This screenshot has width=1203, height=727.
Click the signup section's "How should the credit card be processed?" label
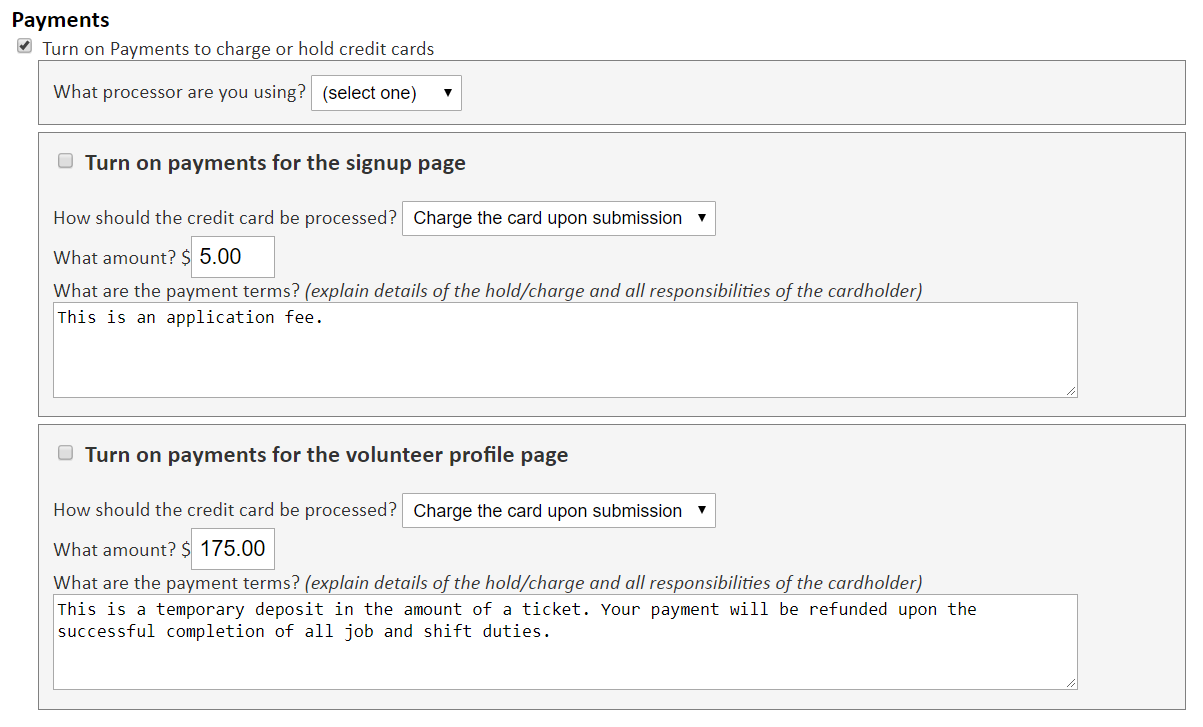tap(225, 218)
